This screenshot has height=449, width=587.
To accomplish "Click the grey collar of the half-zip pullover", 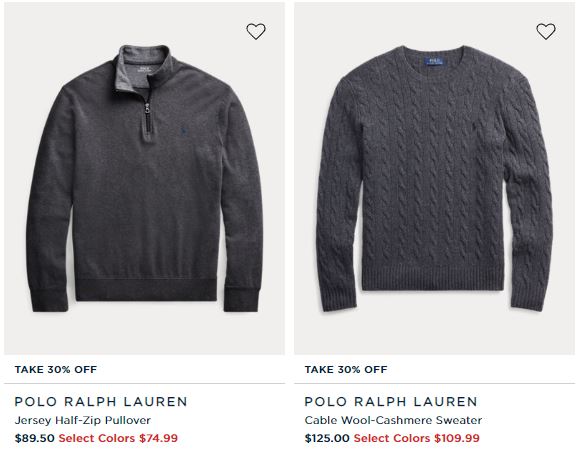I will (x=144, y=67).
